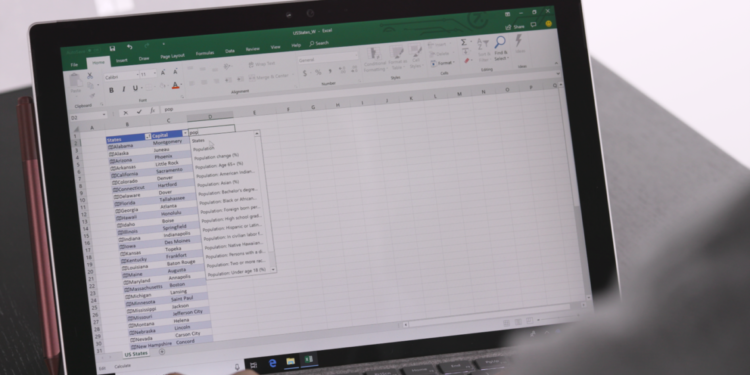Click the Accounting dollar format icon

coord(305,73)
